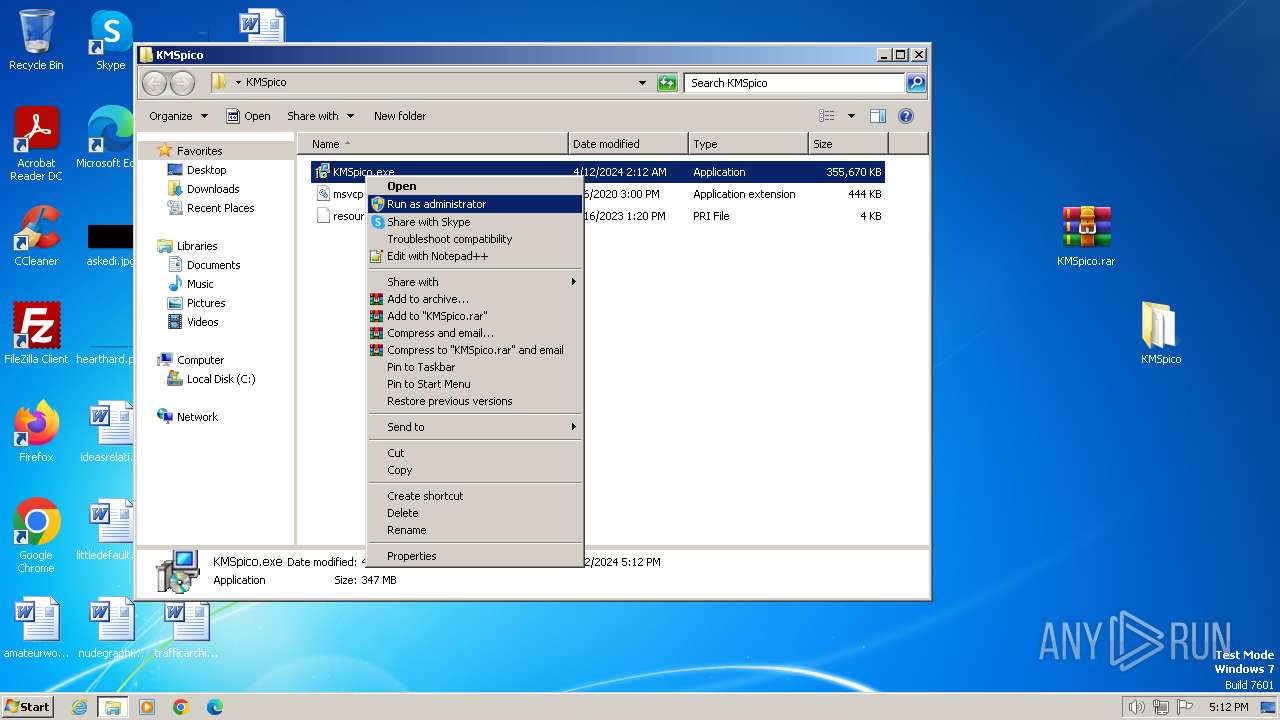Open Internet Explorer from the taskbar
Viewport: 1280px width, 720px height.
79,707
